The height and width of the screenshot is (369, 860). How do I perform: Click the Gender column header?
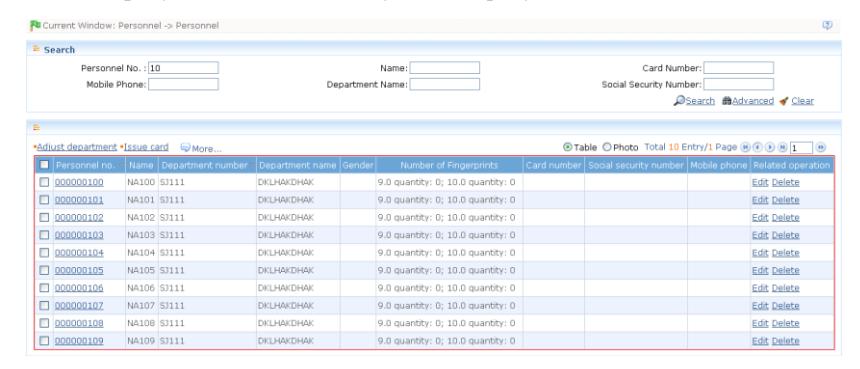pyautogui.click(x=358, y=165)
